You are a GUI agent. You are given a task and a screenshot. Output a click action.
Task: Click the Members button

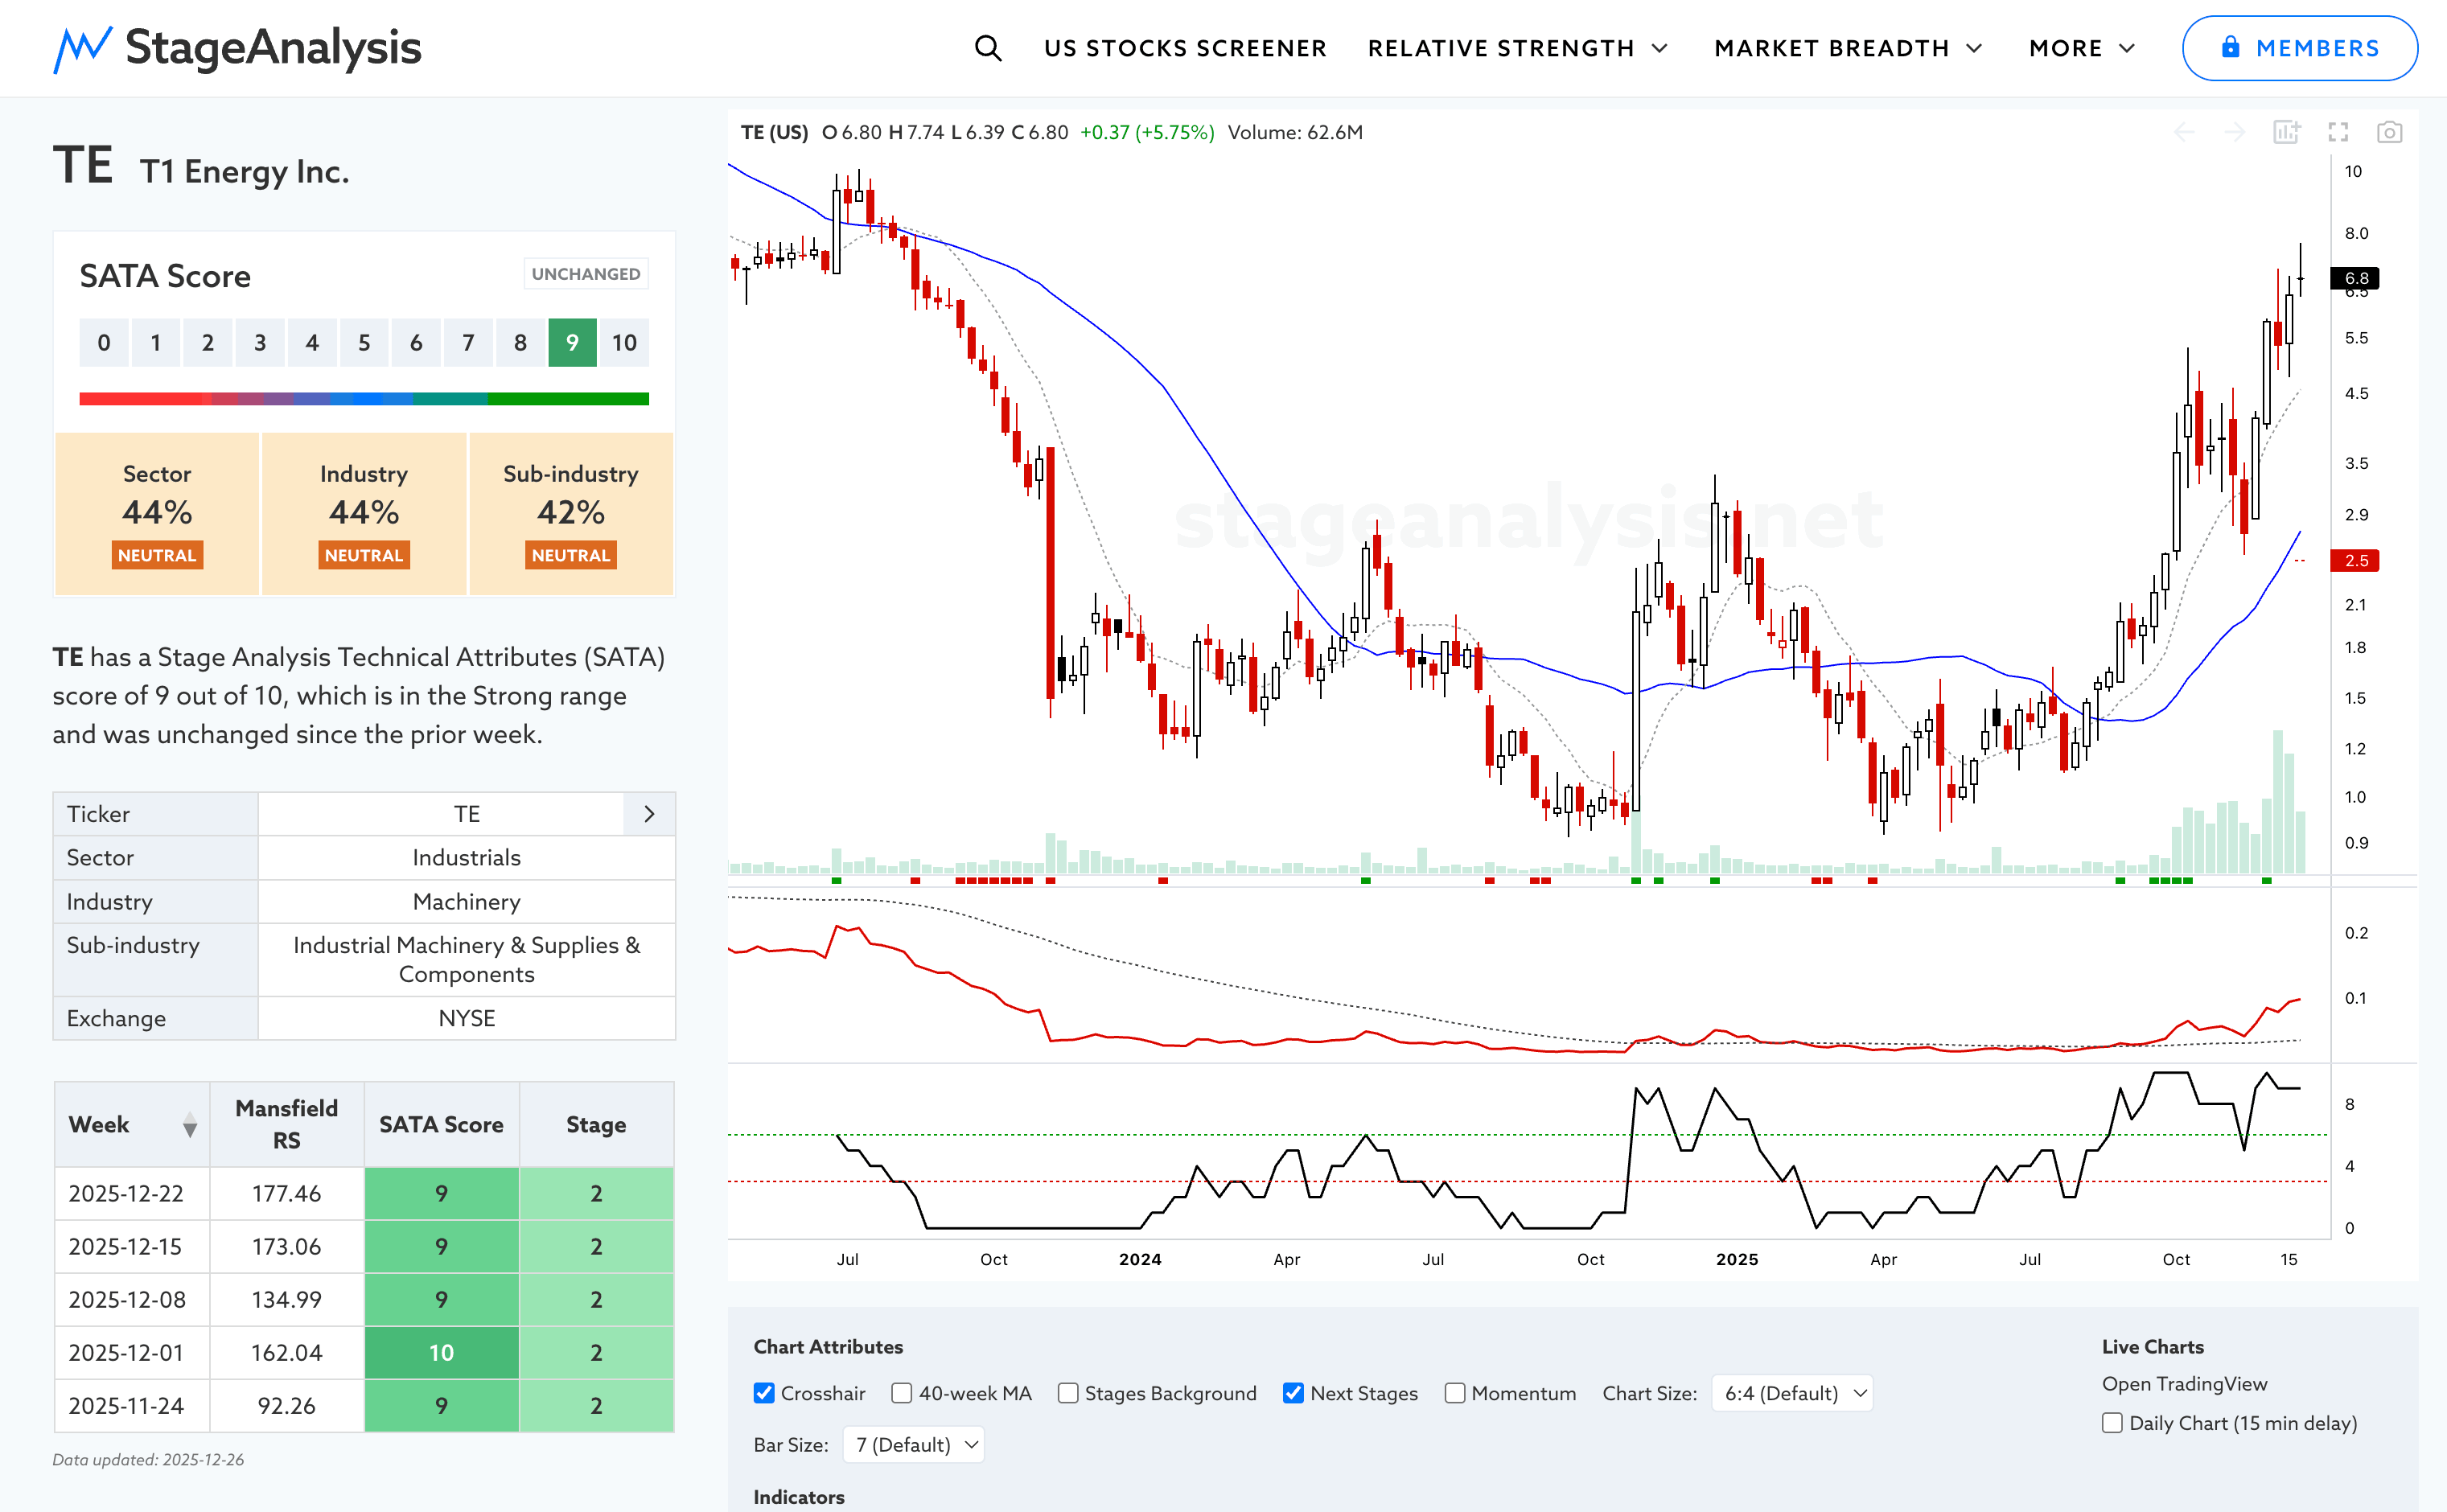point(2298,48)
